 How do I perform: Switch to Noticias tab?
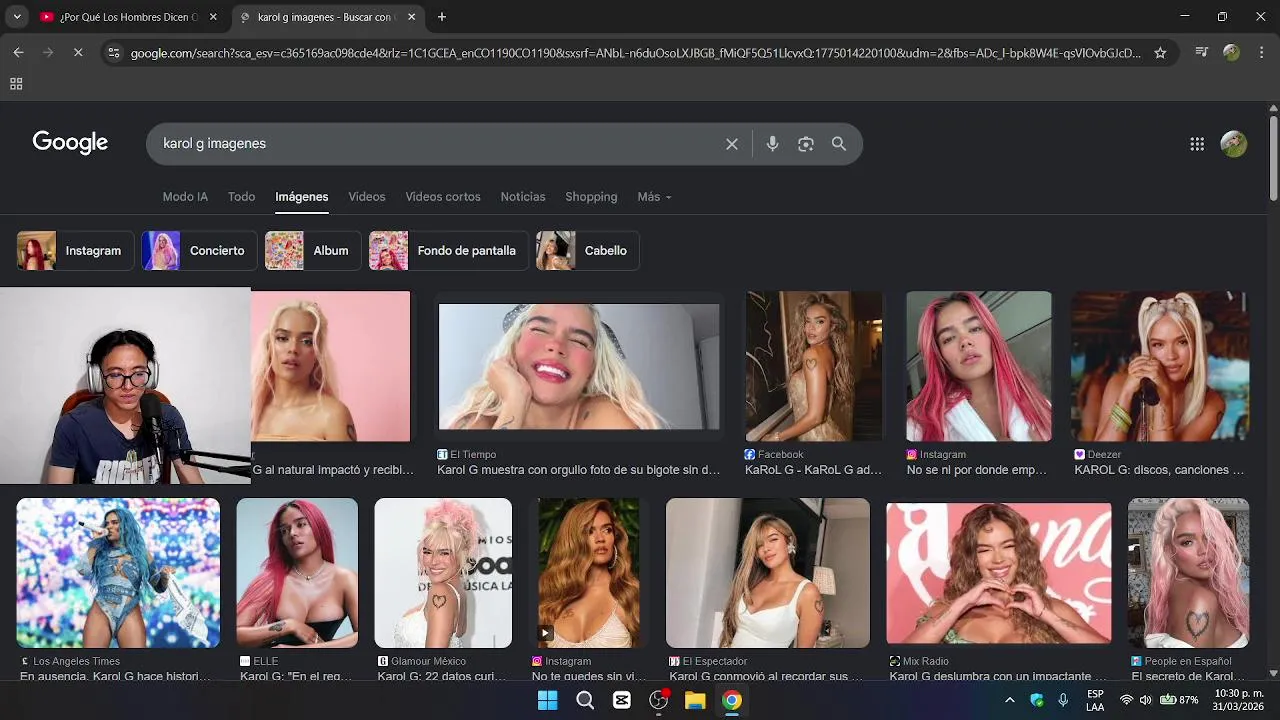point(523,197)
